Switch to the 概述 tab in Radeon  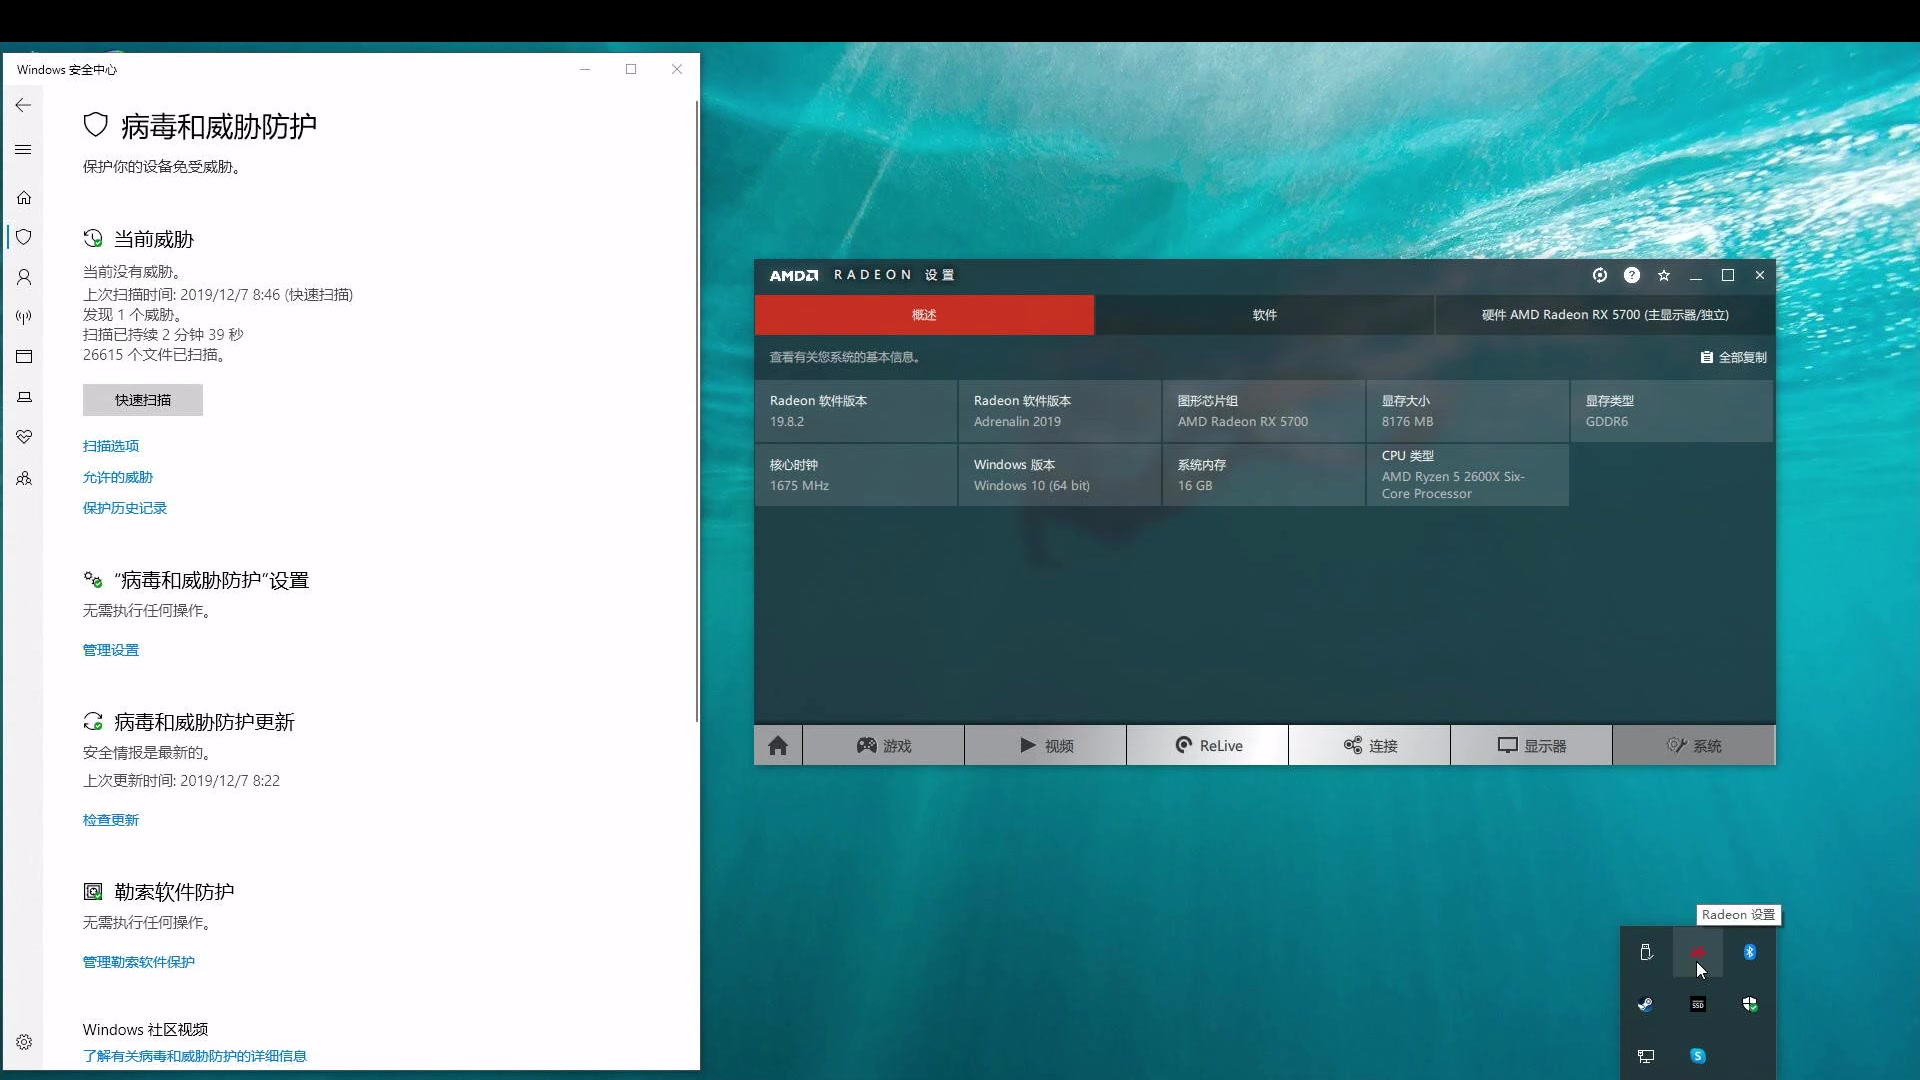click(924, 315)
